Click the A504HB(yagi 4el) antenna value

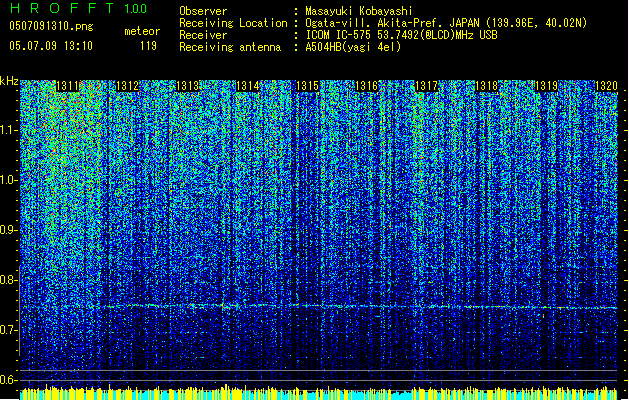tap(353, 47)
